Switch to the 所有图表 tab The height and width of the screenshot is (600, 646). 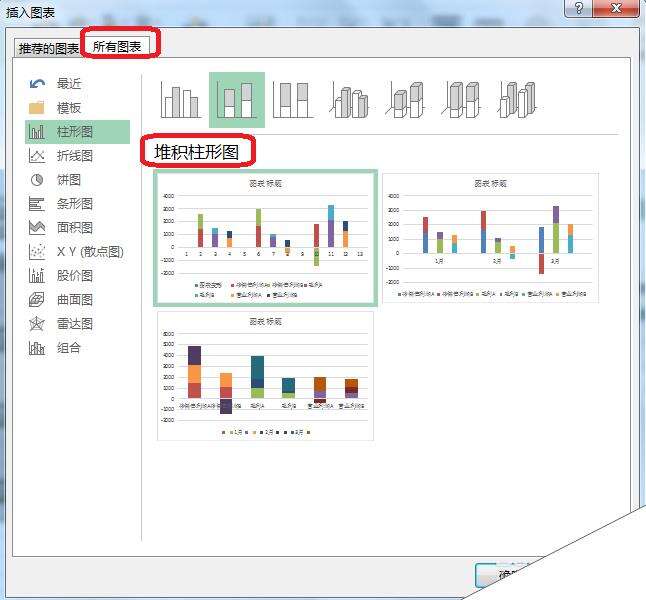[117, 46]
